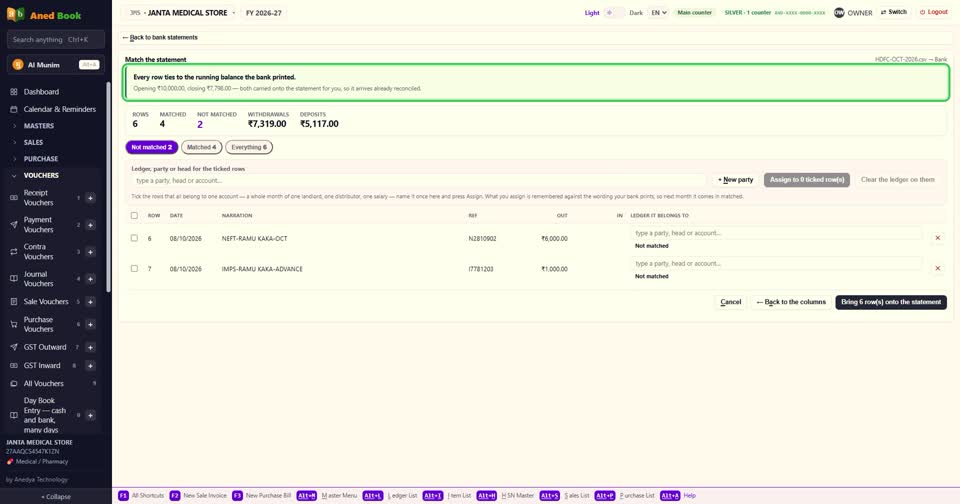
Task: Expand the MASTERS section
Action: [39, 126]
